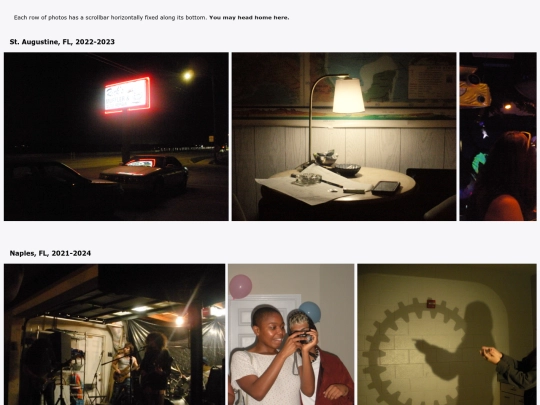Open the gear shadow hand puppet photo
The width and height of the screenshot is (540, 405).
tap(447, 334)
